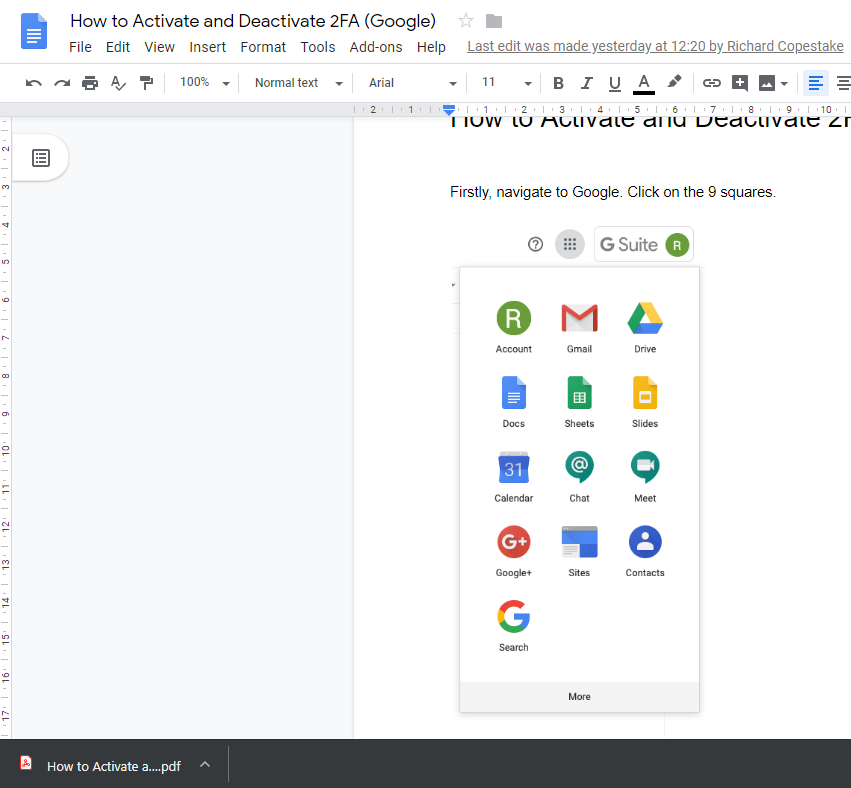The image size is (851, 788).
Task: Open the Edit menu
Action: [x=118, y=47]
